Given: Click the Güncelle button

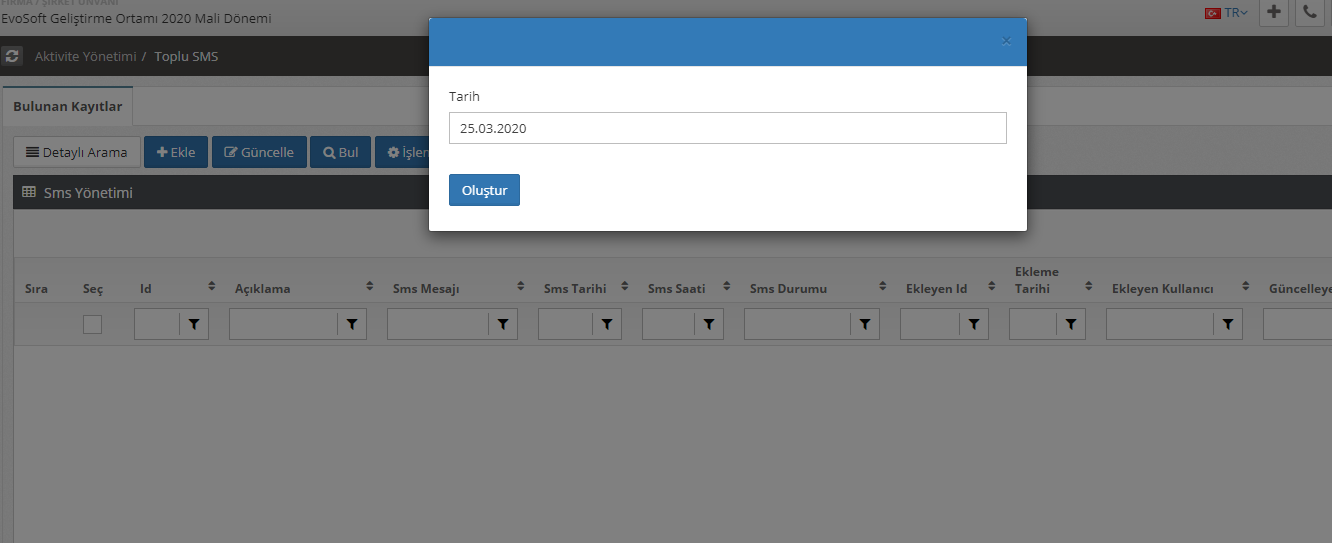Looking at the screenshot, I should pyautogui.click(x=259, y=152).
